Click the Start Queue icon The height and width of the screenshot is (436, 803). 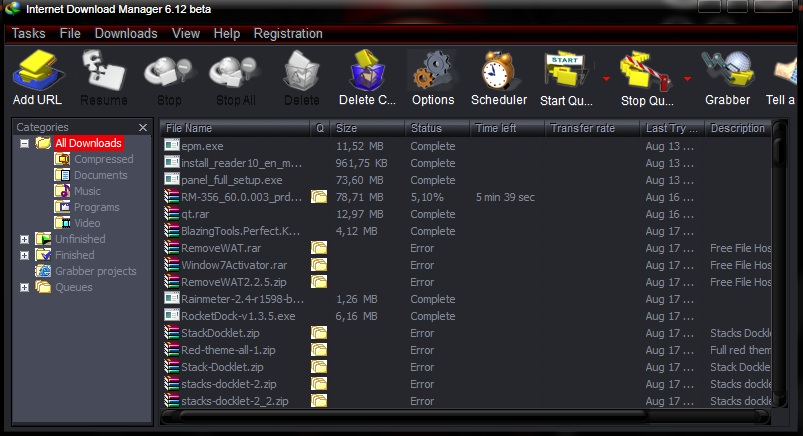click(x=566, y=70)
